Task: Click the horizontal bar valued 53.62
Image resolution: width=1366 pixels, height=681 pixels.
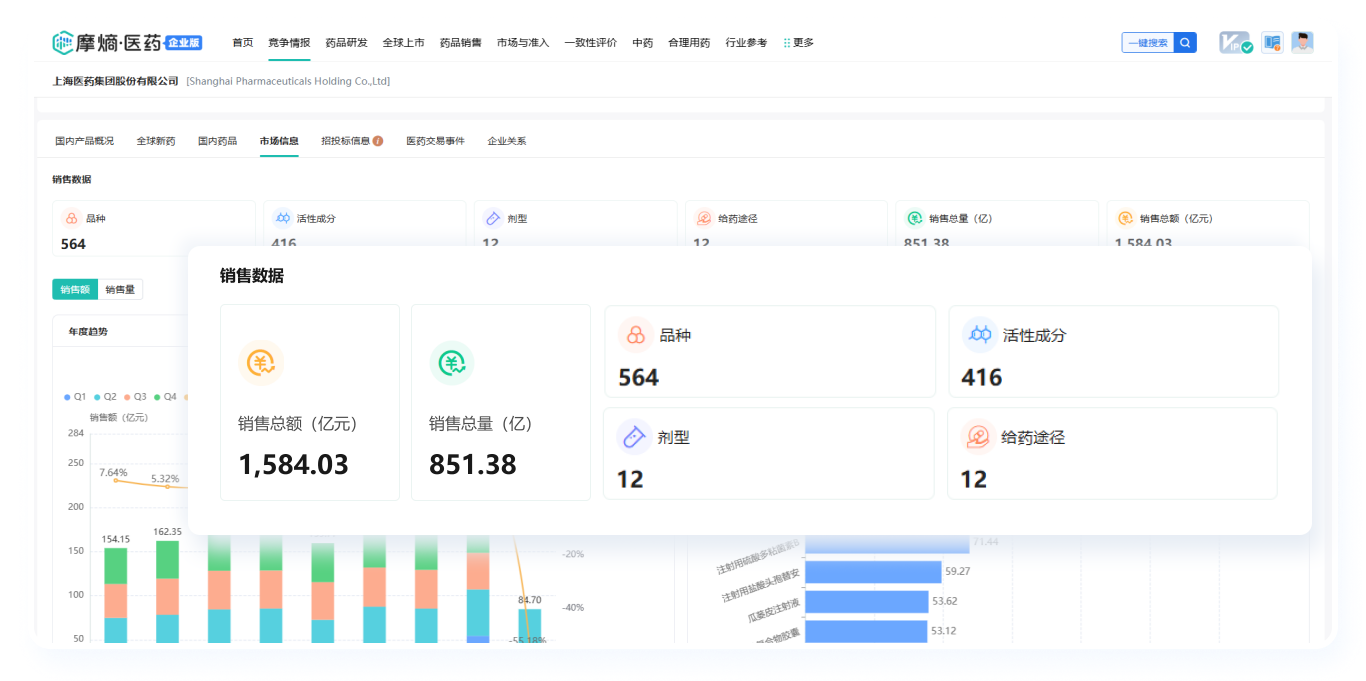Action: pos(866,601)
